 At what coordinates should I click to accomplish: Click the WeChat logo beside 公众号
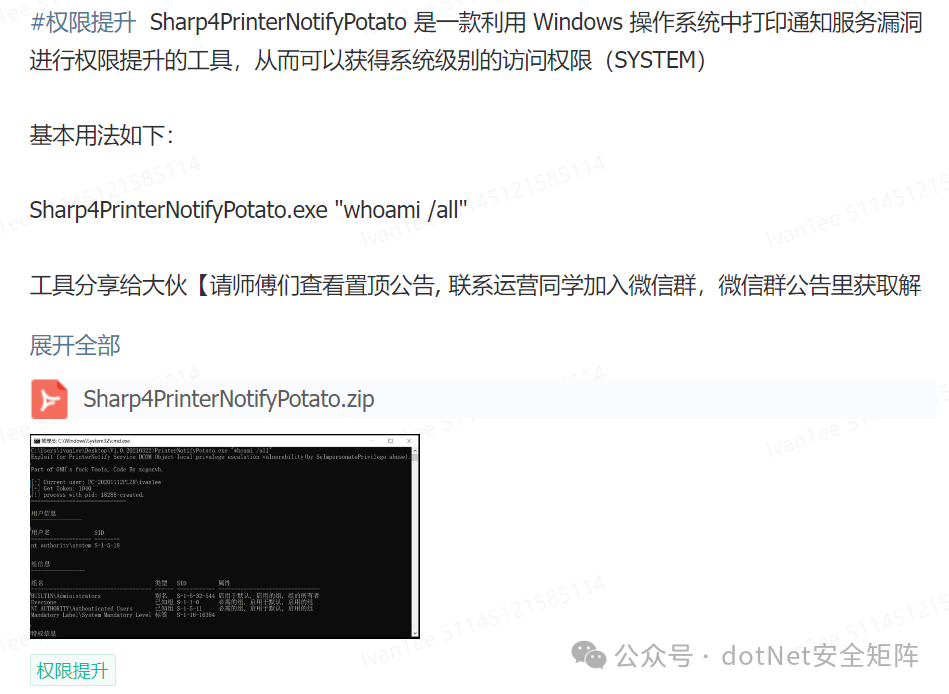pyautogui.click(x=588, y=655)
